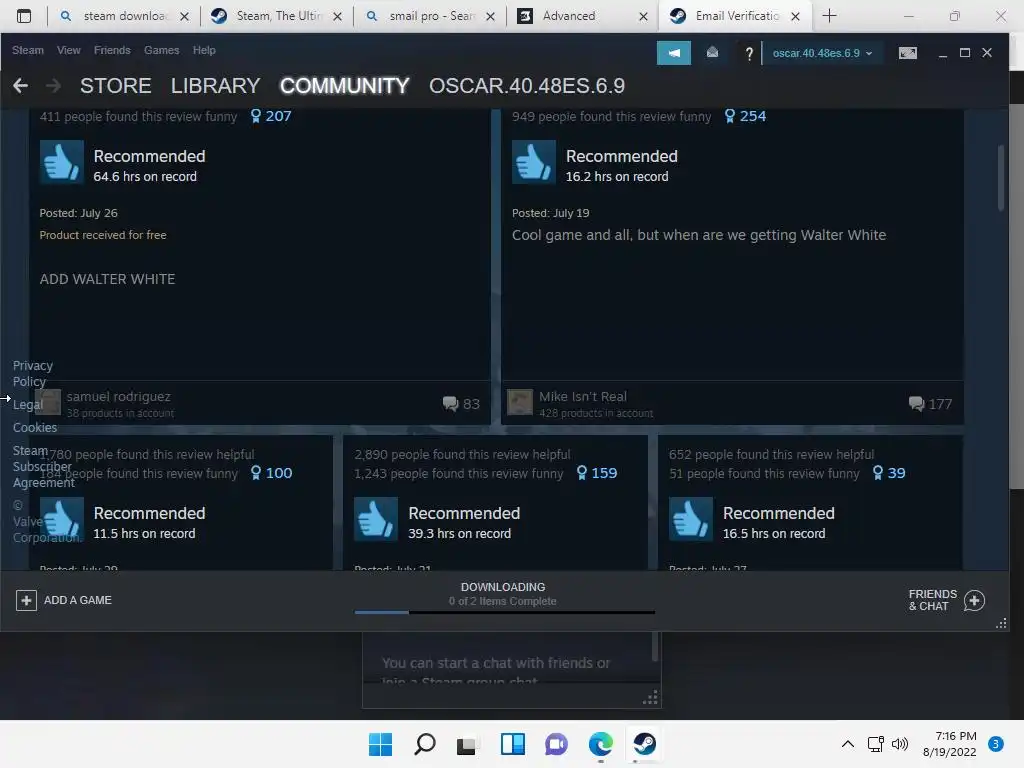
Task: Click the download progress bar
Action: click(504, 613)
